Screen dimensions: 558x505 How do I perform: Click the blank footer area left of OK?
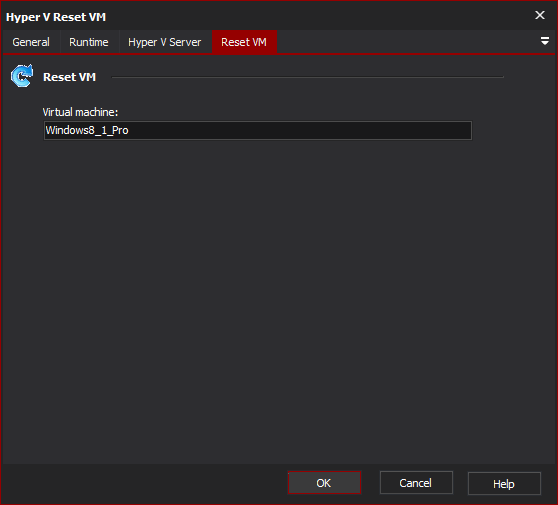(x=142, y=483)
